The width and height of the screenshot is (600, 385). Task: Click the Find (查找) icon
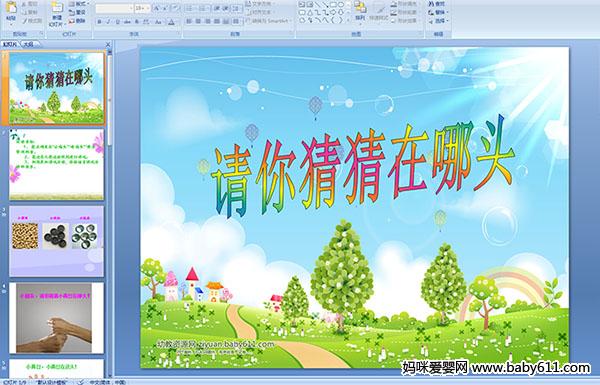point(437,4)
